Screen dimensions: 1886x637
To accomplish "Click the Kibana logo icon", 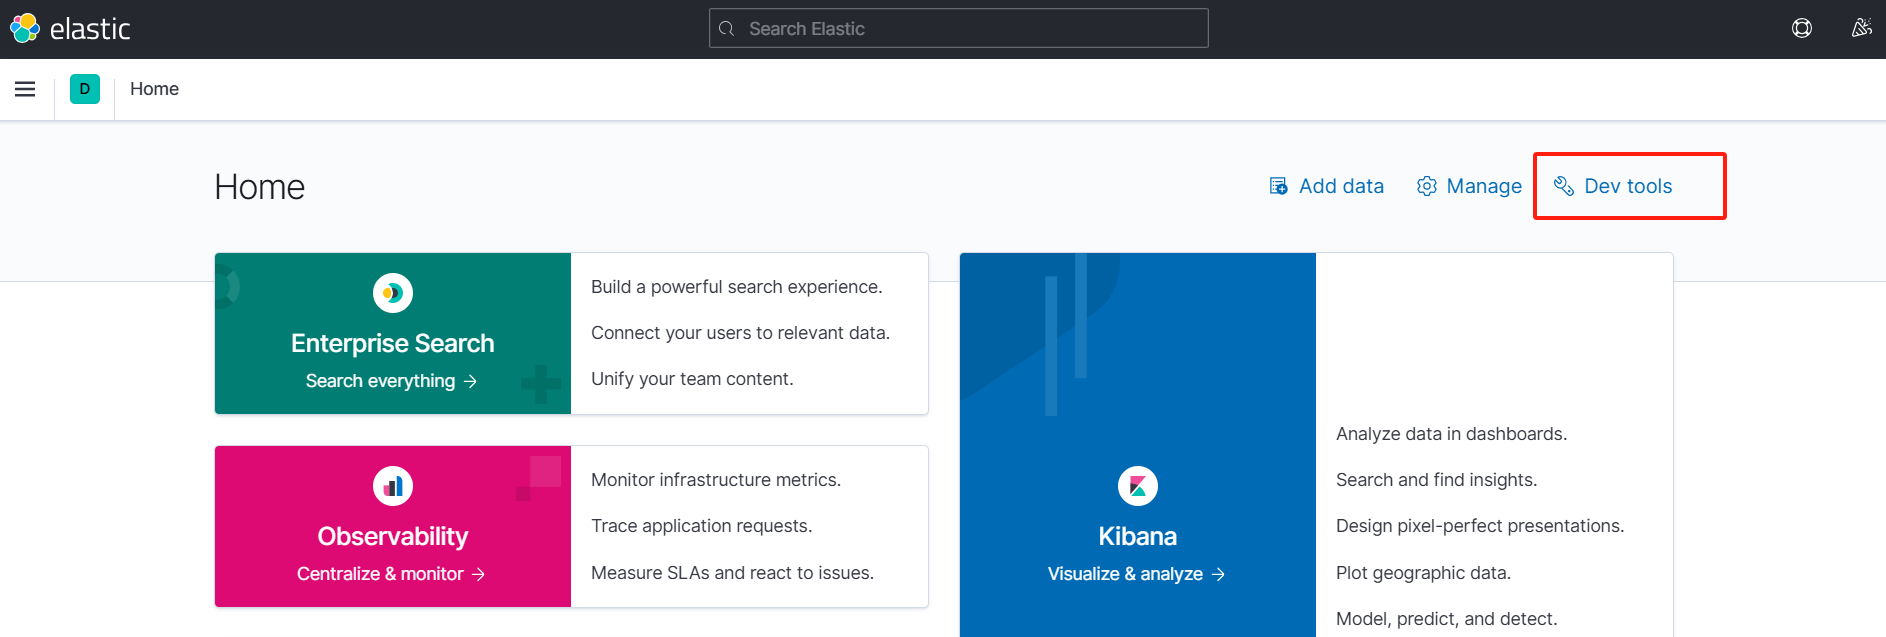I will (x=1138, y=486).
